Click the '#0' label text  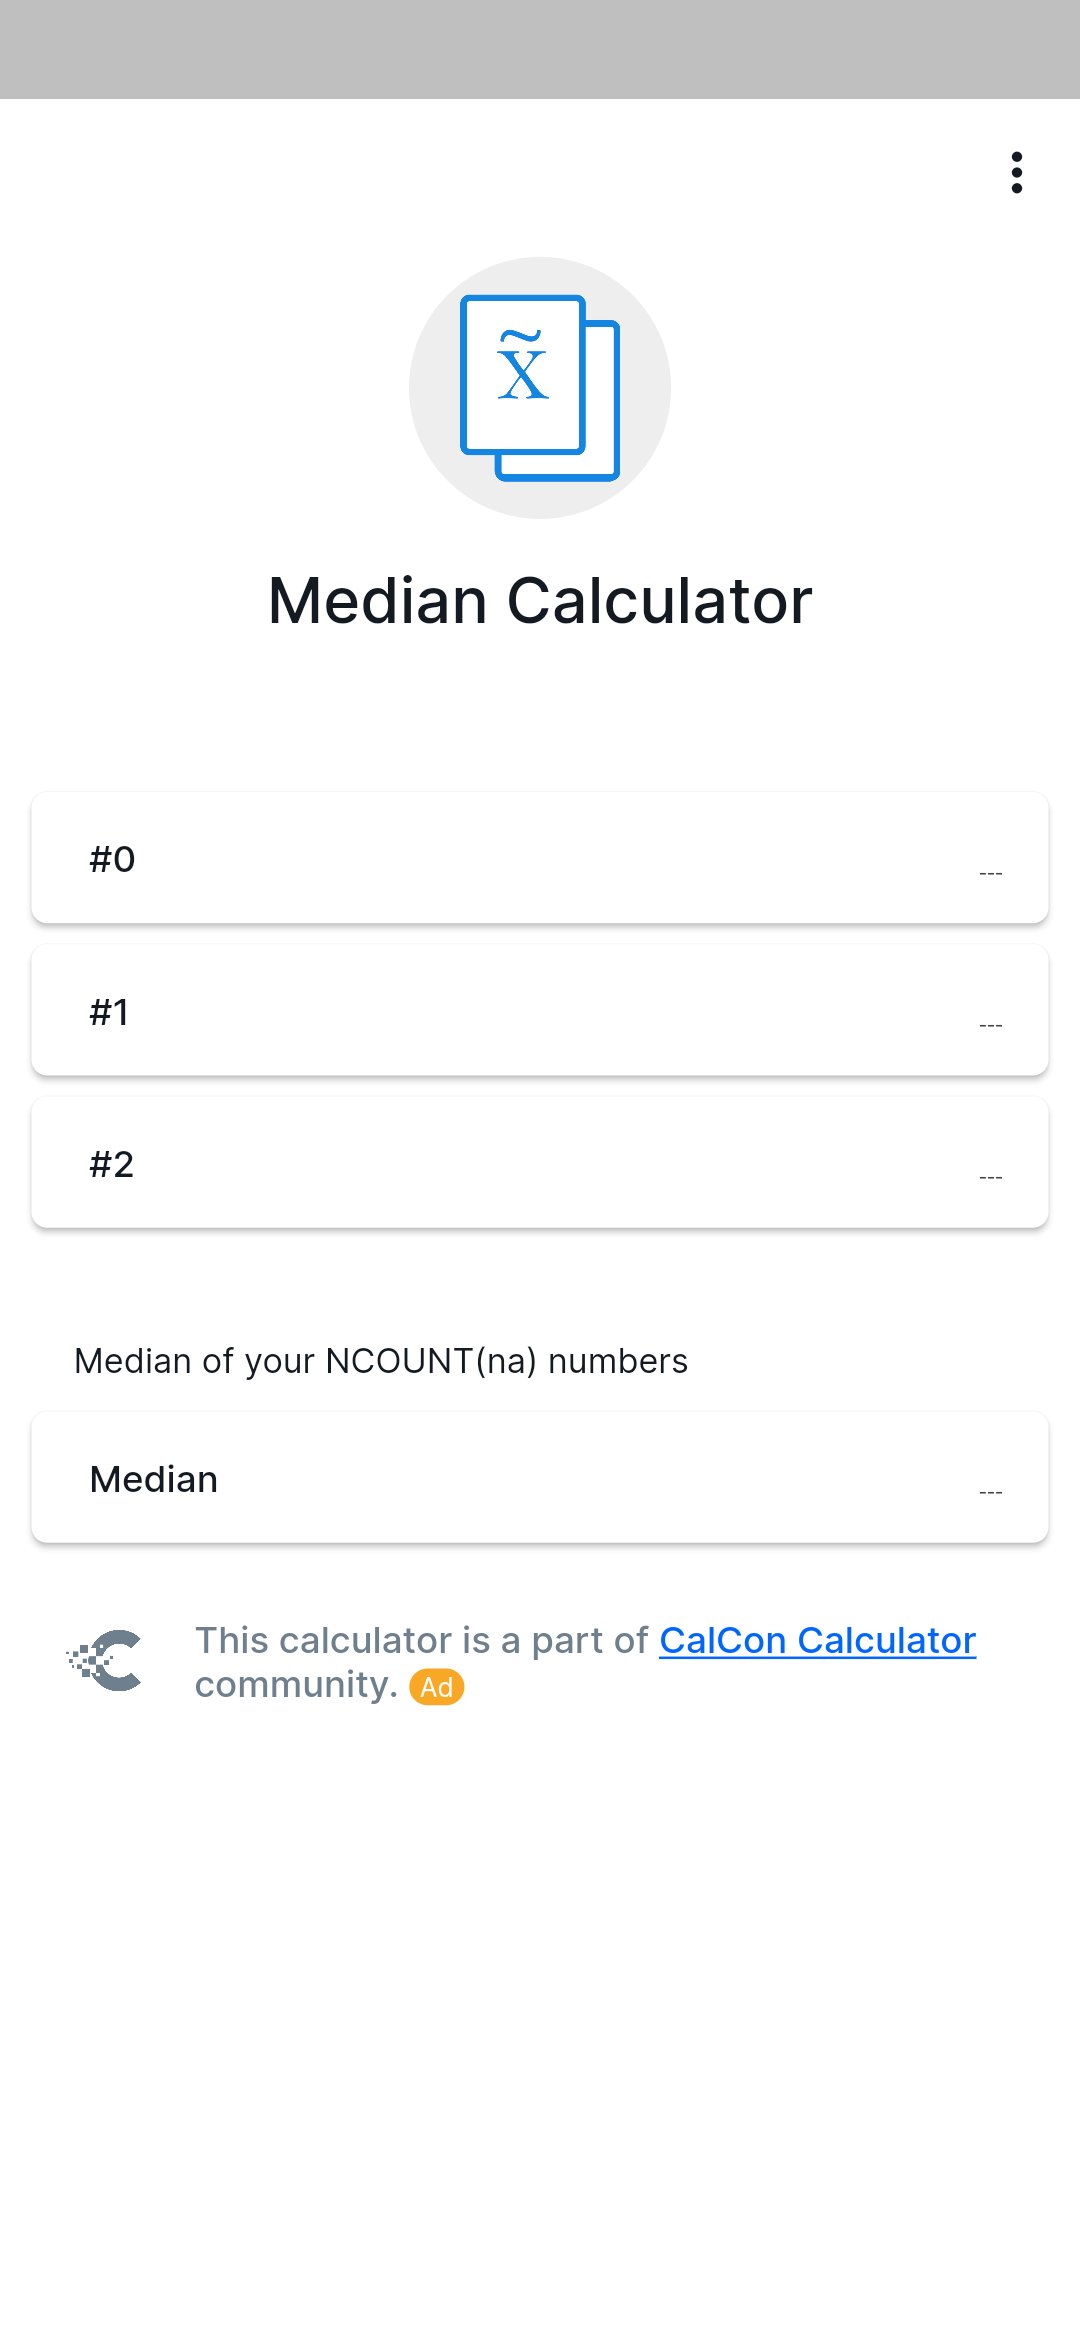[112, 859]
